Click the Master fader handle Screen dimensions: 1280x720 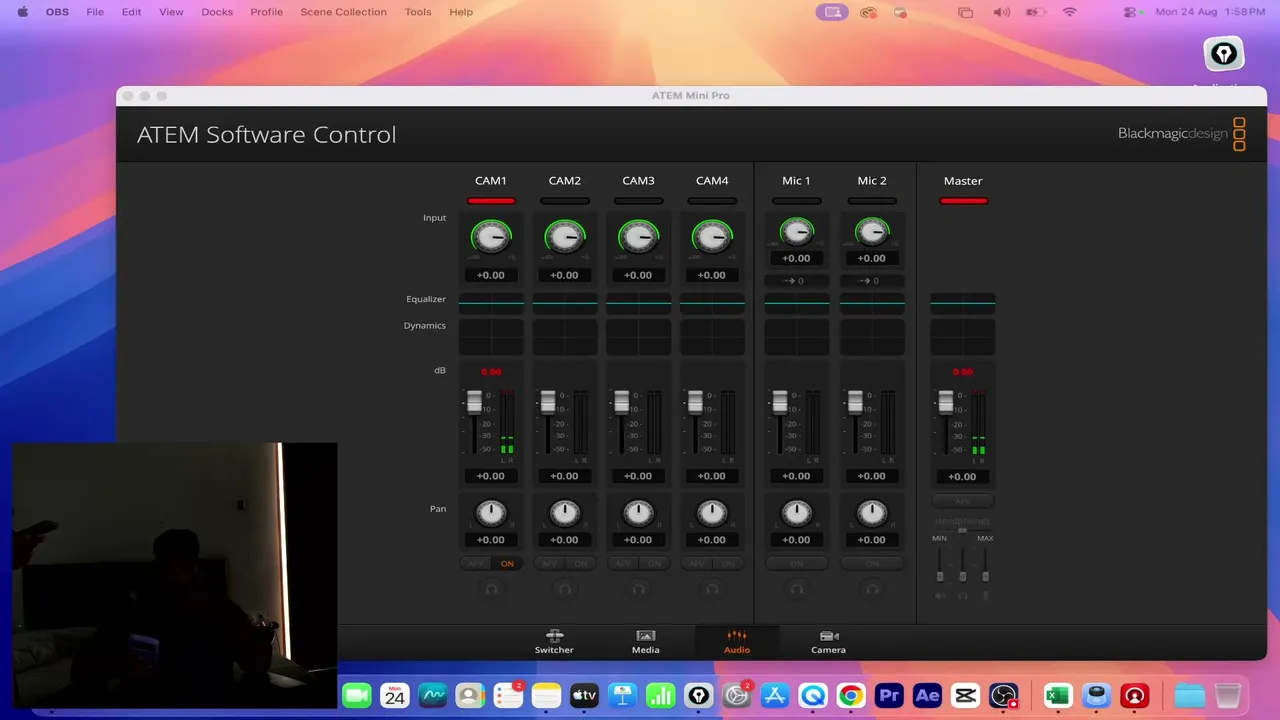[x=946, y=402]
